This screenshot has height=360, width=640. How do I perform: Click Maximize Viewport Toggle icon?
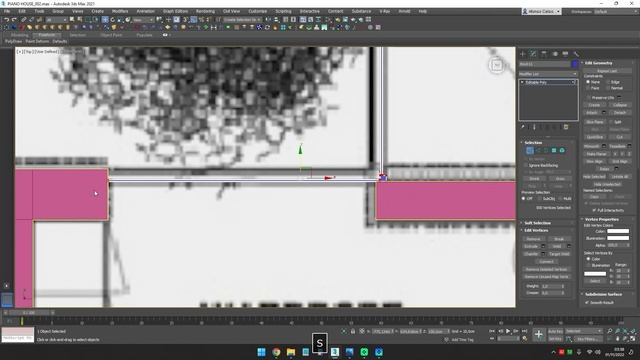(x=633, y=339)
